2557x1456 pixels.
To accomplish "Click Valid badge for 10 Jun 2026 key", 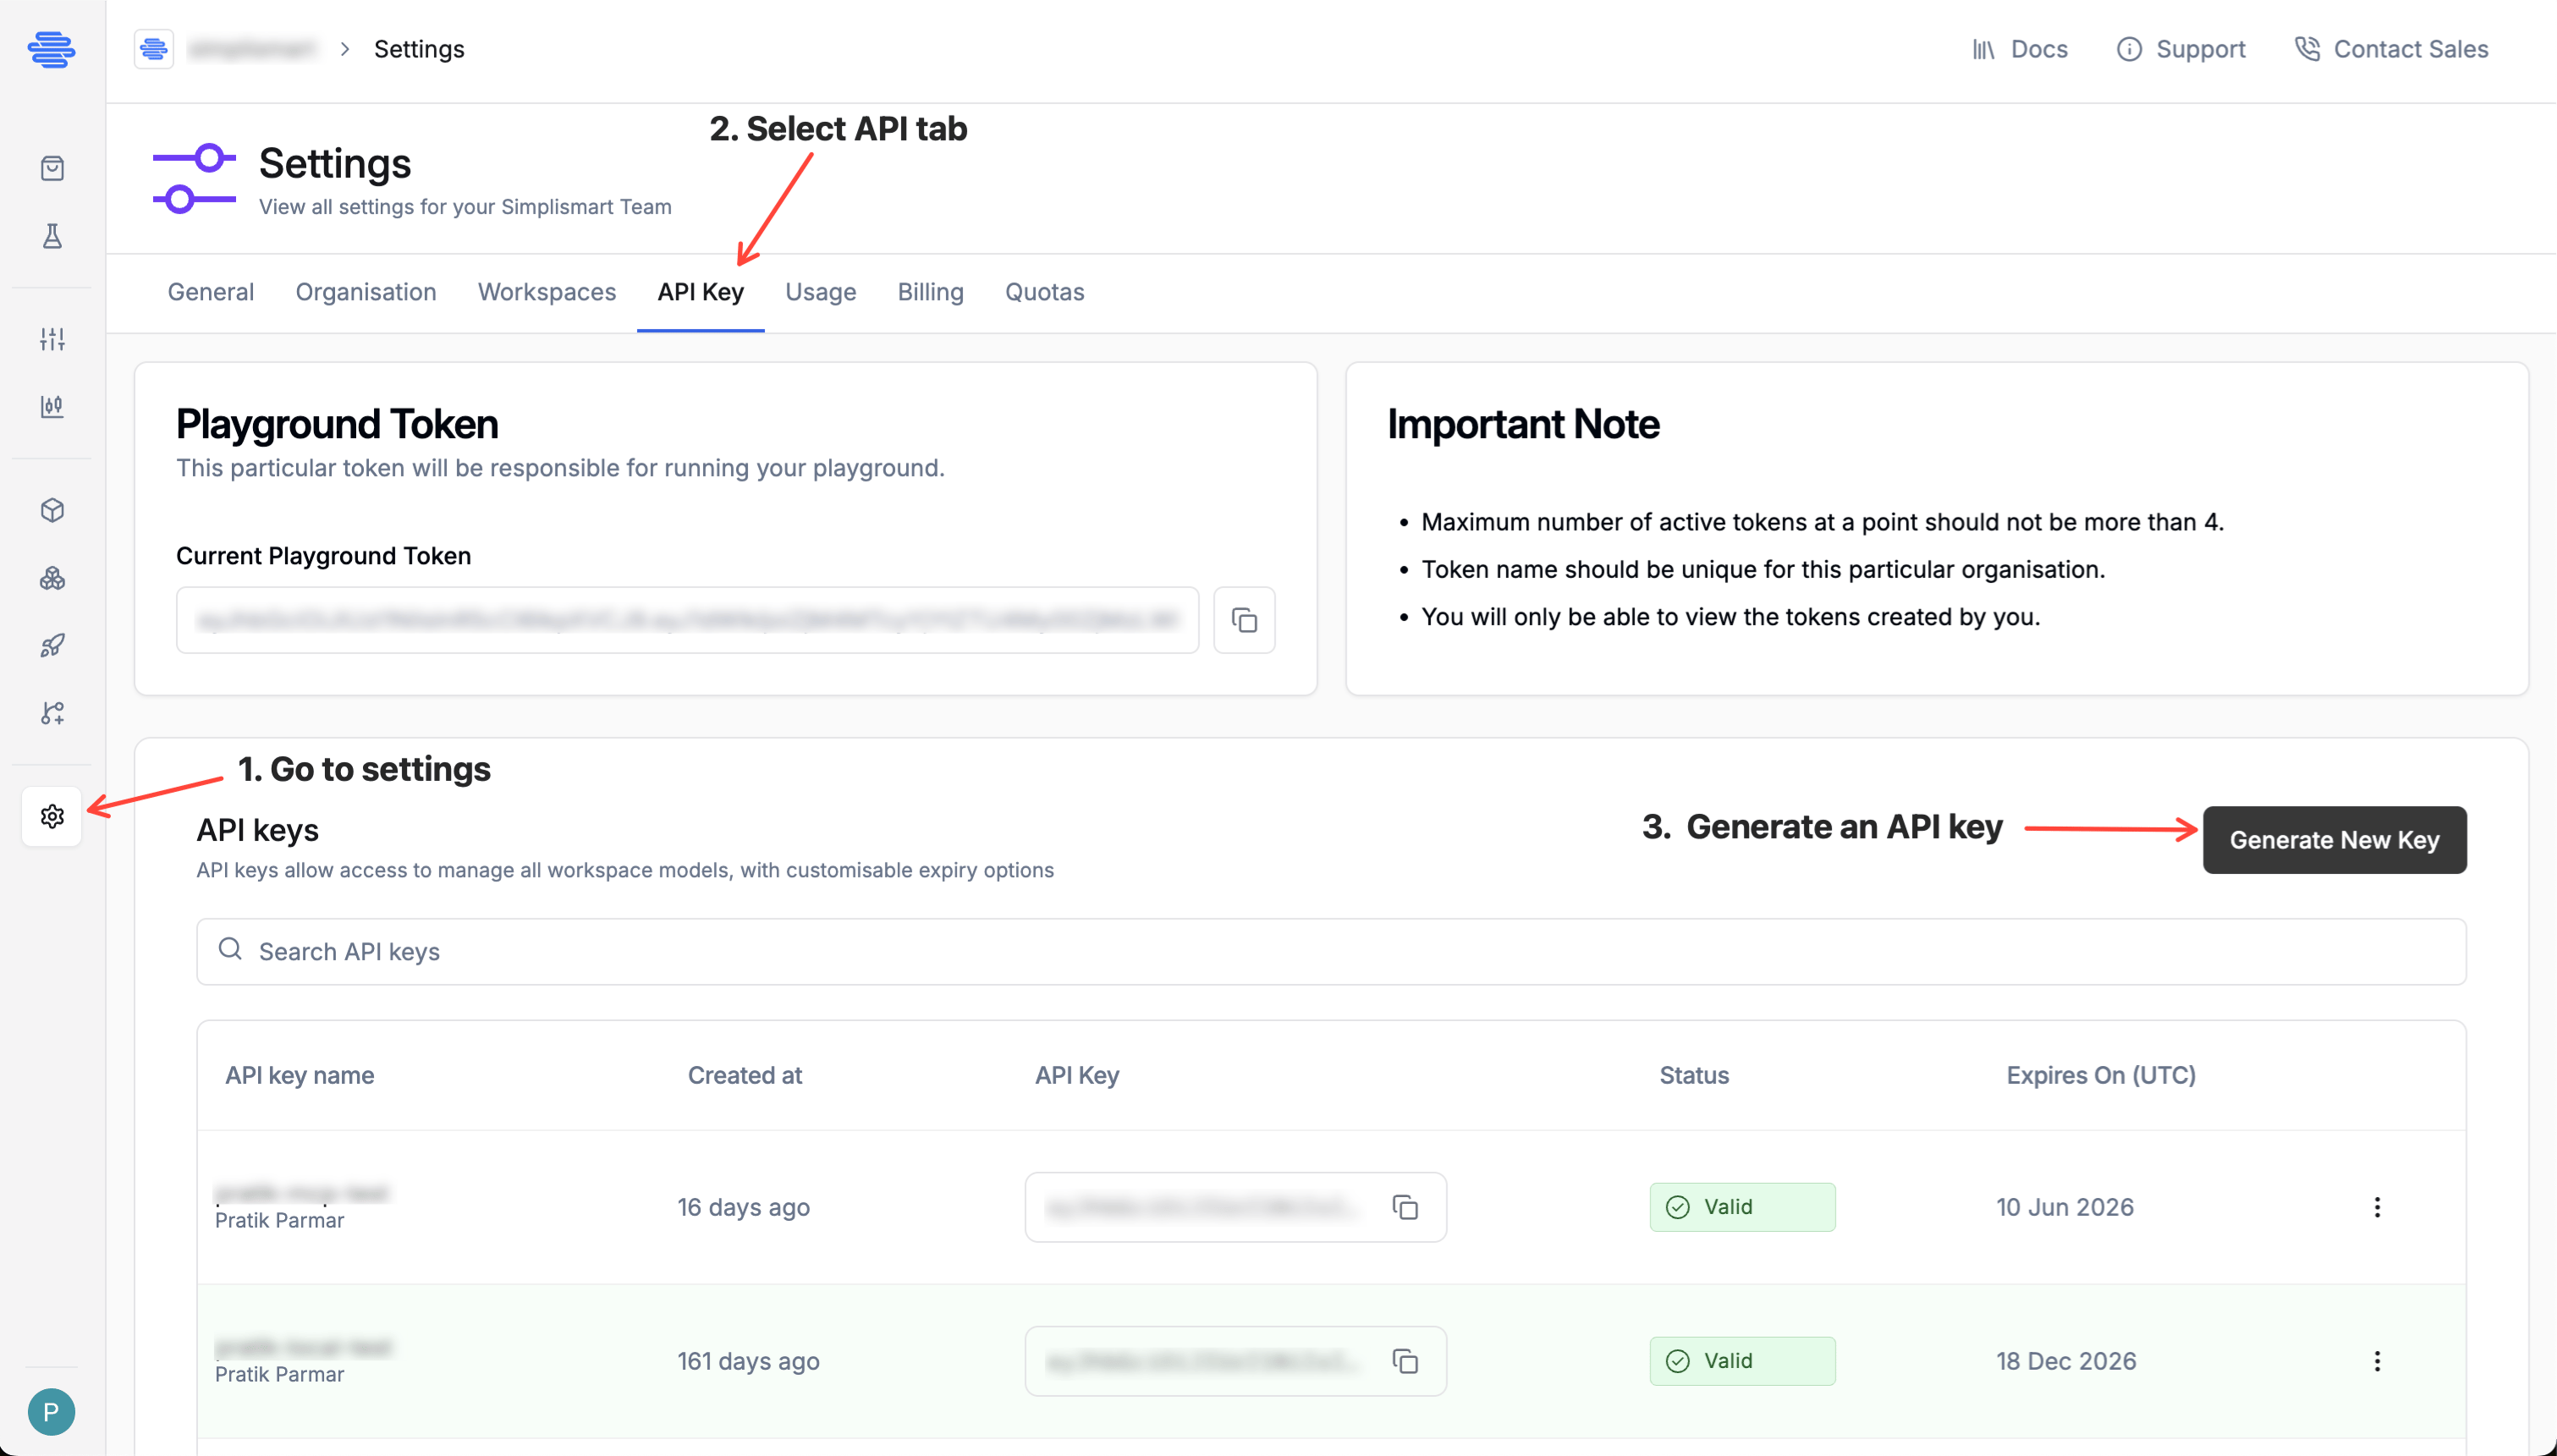I will click(1742, 1207).
